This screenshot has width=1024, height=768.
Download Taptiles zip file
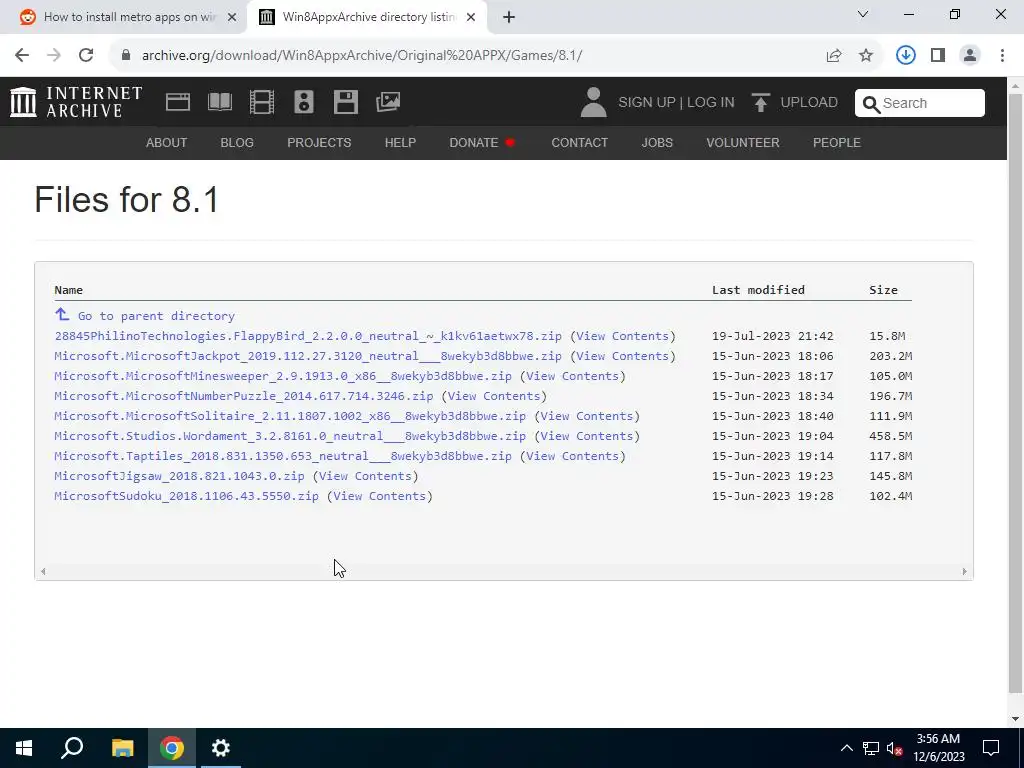283,456
